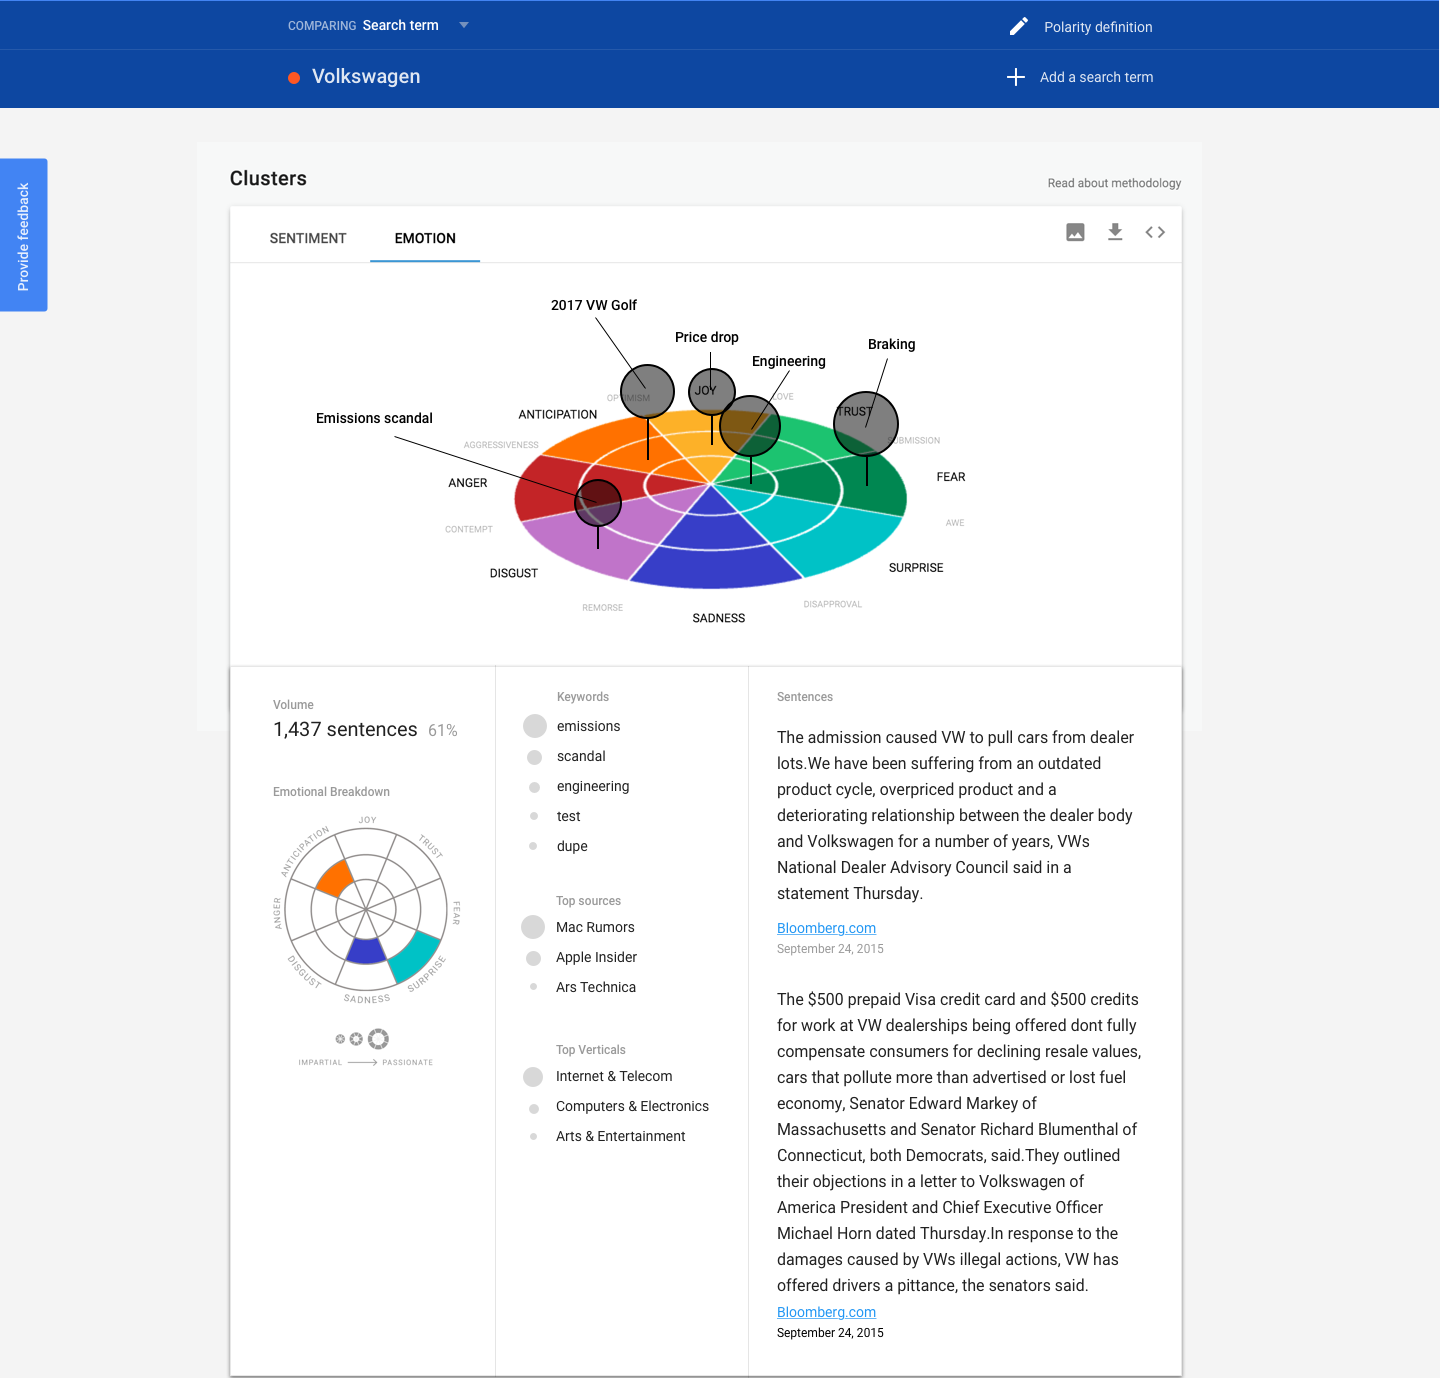Open the Polarity definition pencil icon
The height and width of the screenshot is (1378, 1440).
pyautogui.click(x=1018, y=27)
